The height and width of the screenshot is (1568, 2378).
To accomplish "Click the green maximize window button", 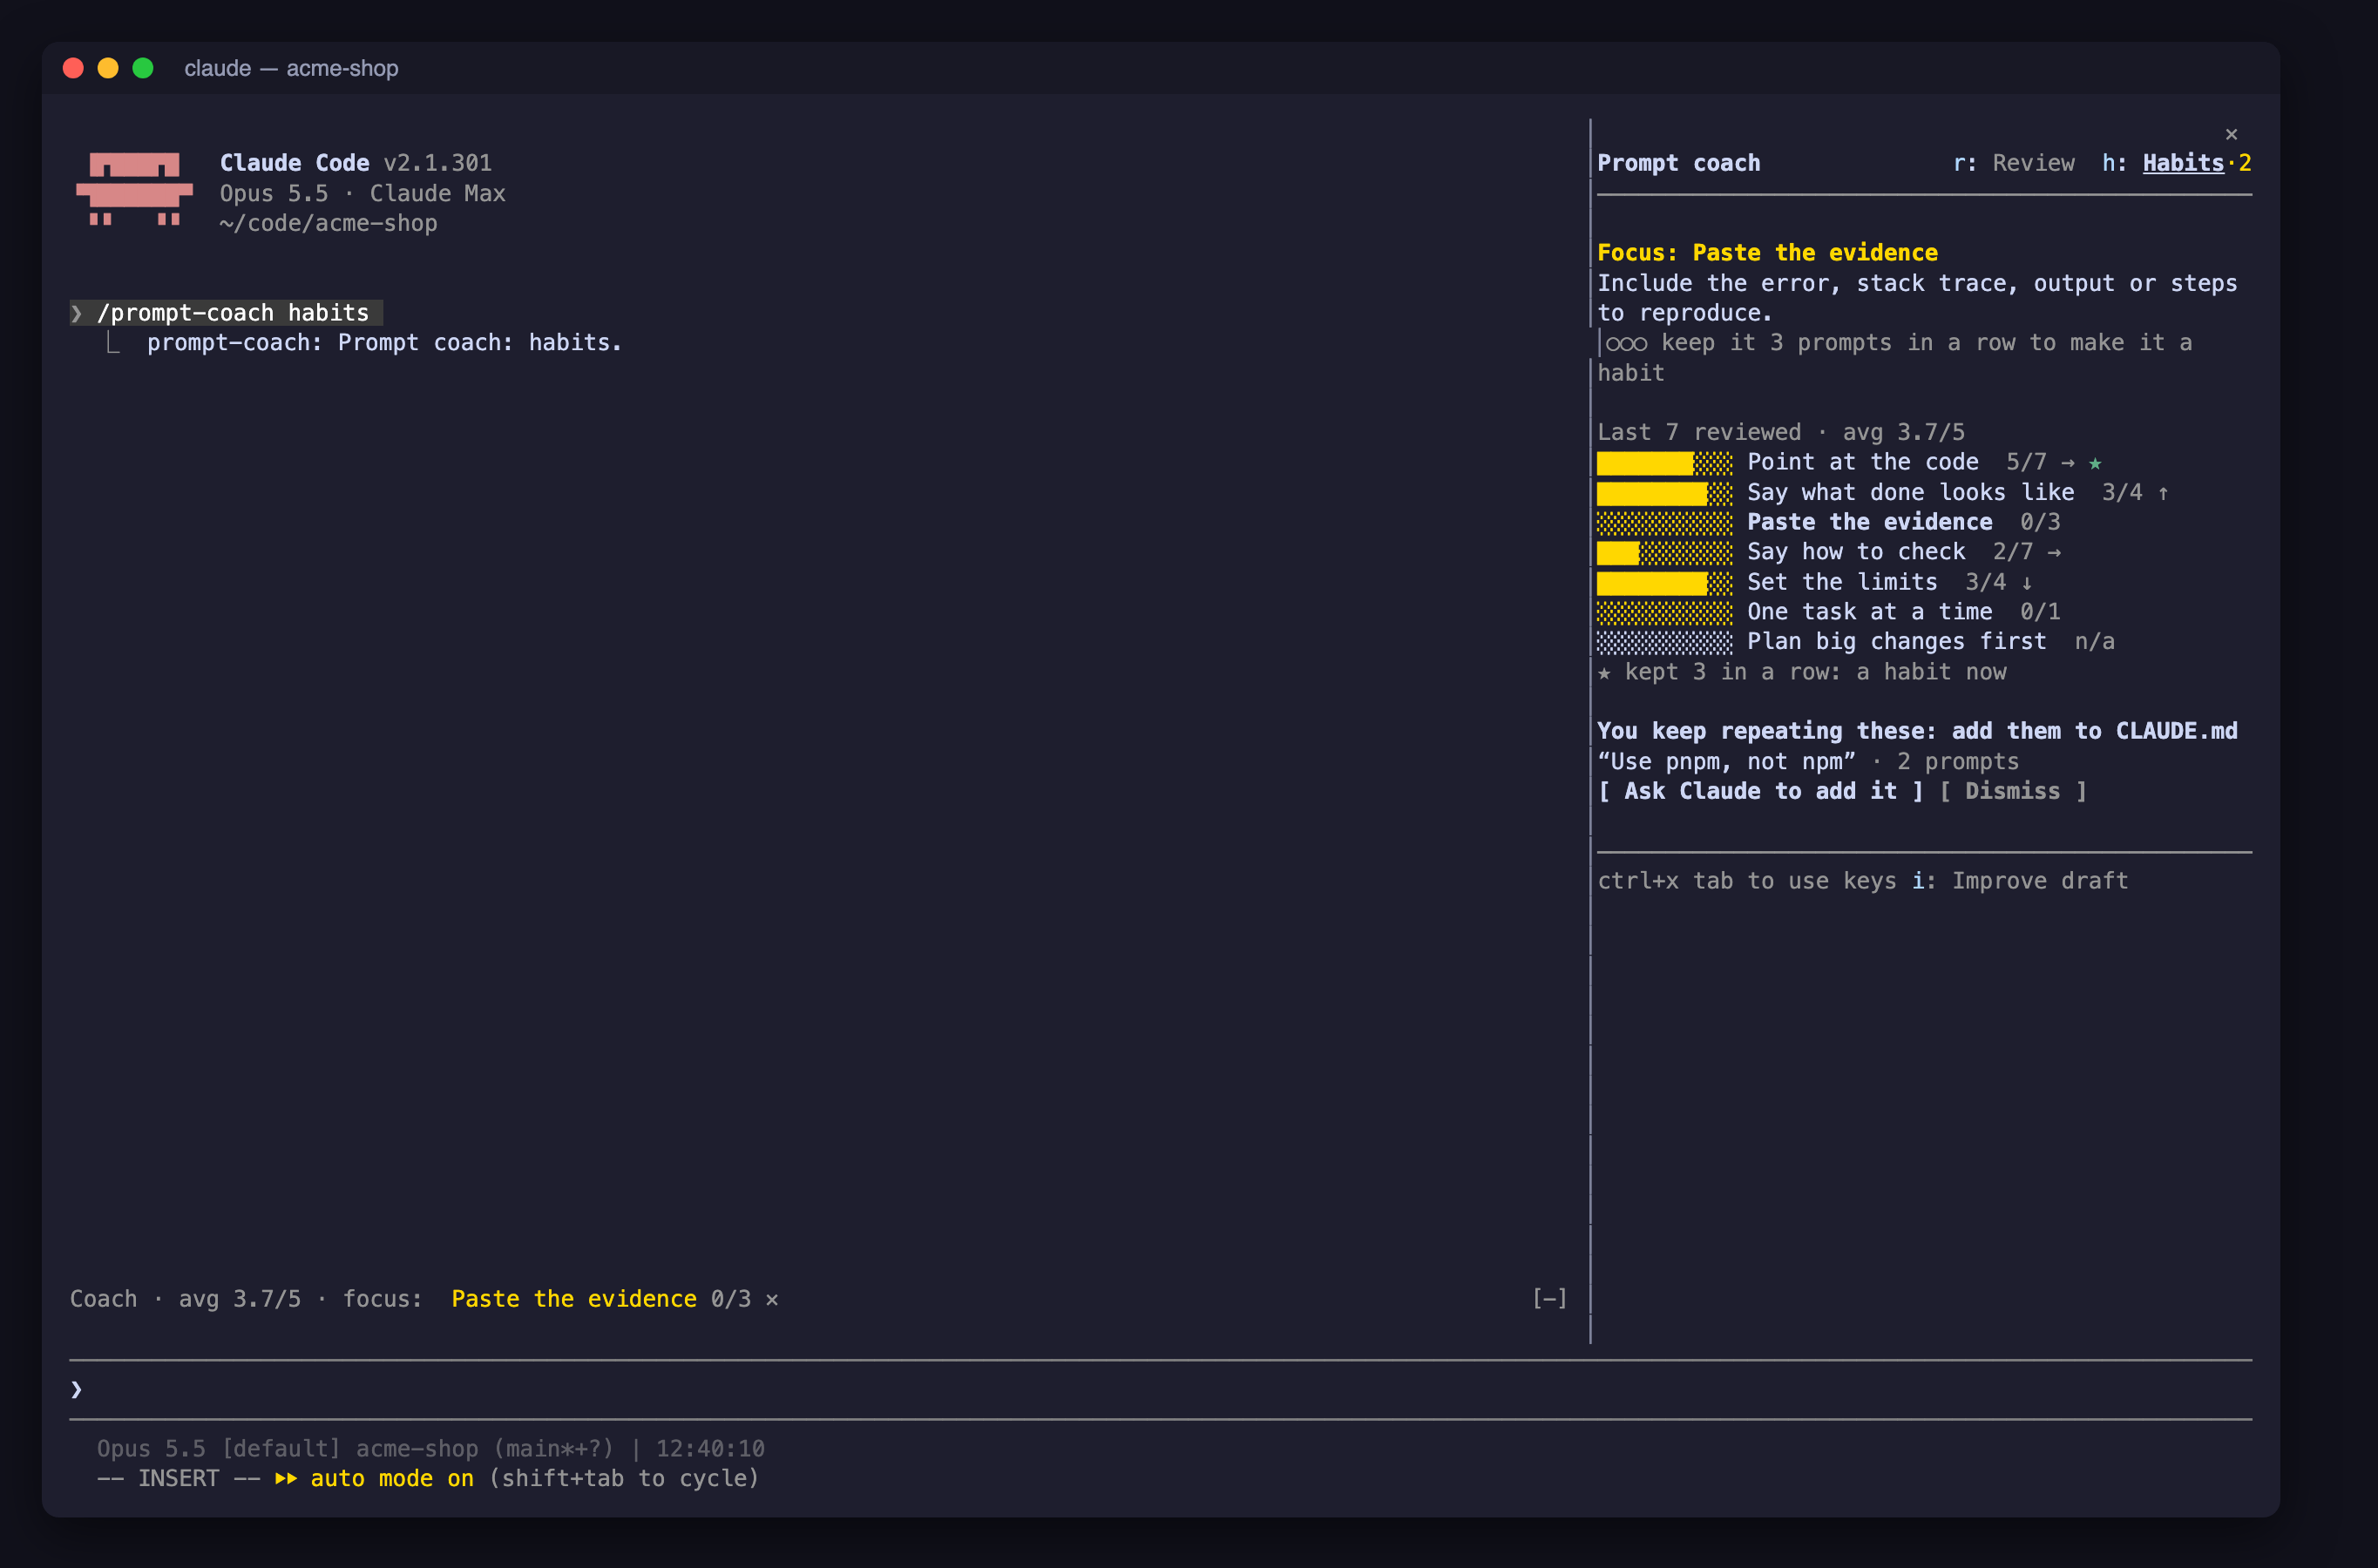I will [143, 68].
